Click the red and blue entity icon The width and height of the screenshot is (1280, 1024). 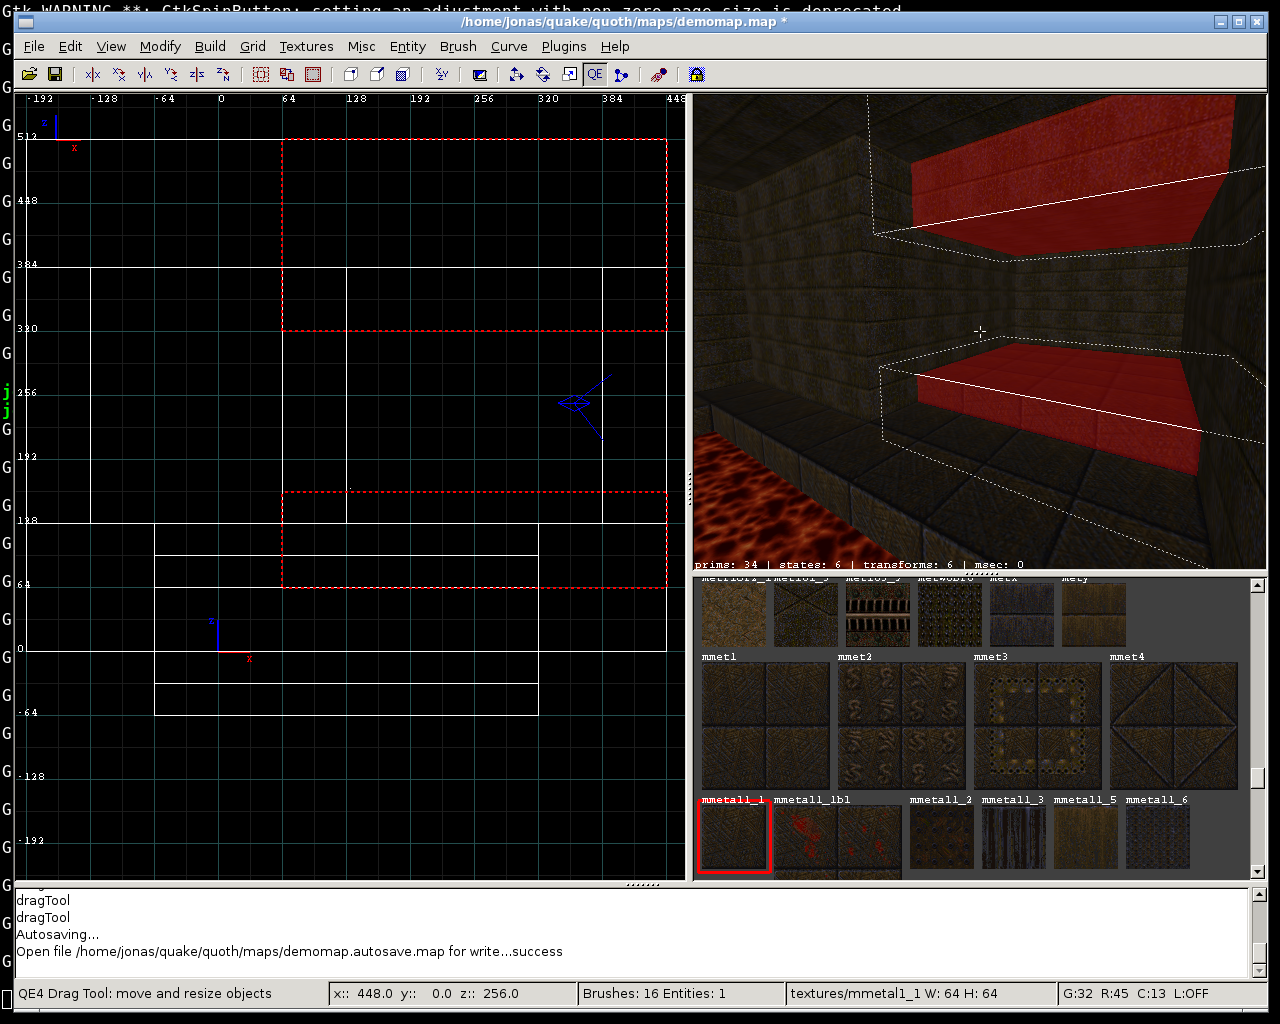point(659,74)
